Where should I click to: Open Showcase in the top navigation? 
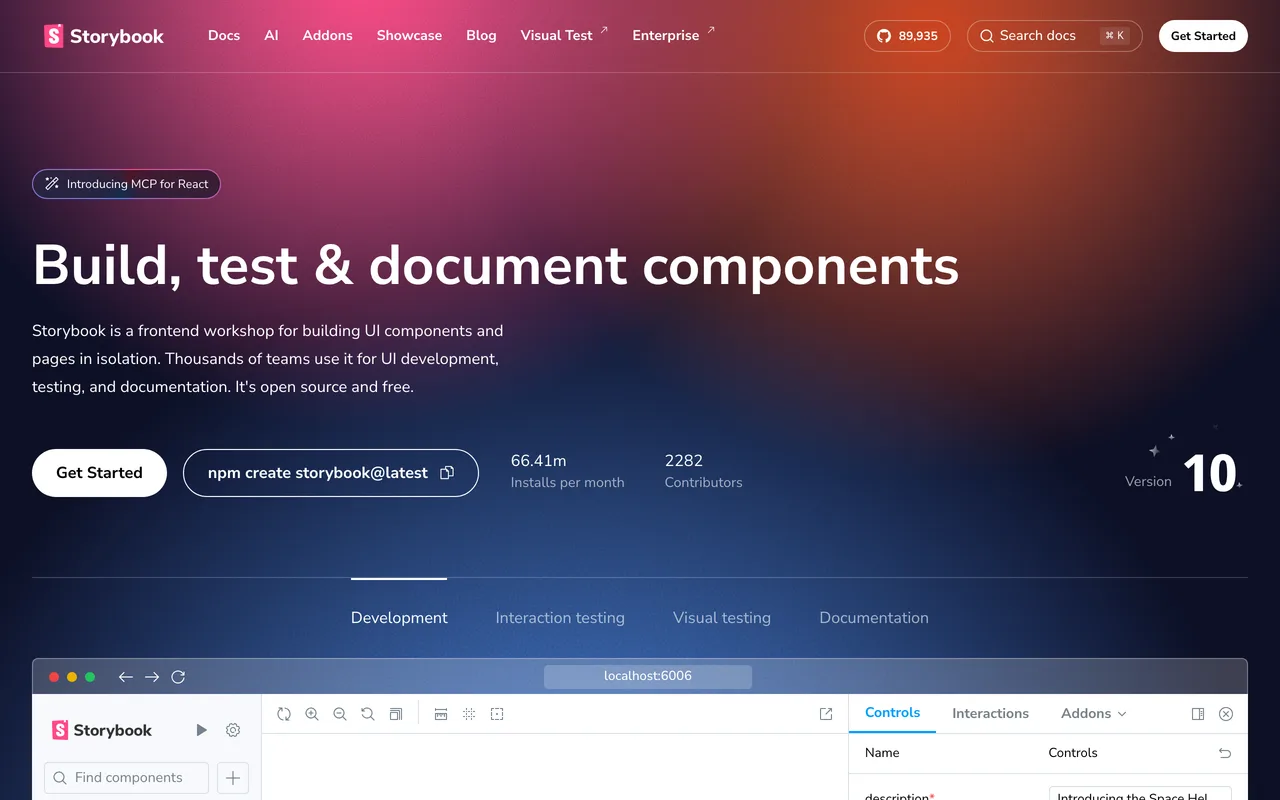(x=409, y=35)
